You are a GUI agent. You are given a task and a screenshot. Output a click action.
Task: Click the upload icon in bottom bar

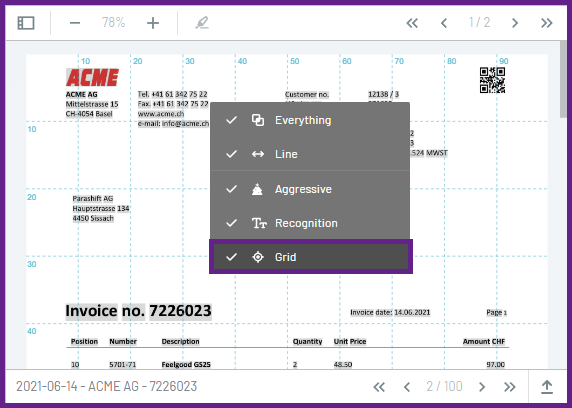547,387
